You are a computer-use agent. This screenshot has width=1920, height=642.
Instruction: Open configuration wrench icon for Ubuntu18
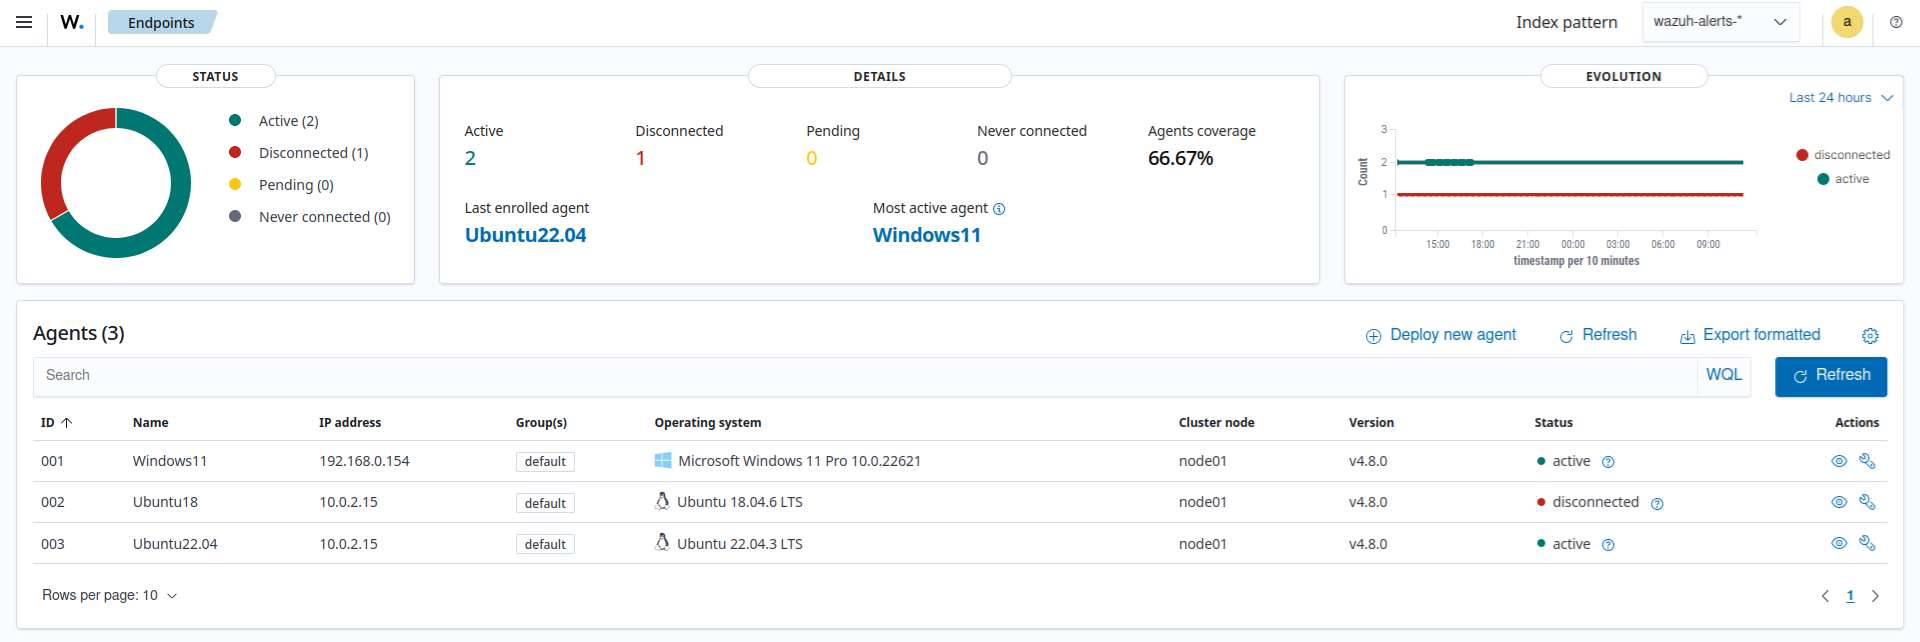point(1867,502)
